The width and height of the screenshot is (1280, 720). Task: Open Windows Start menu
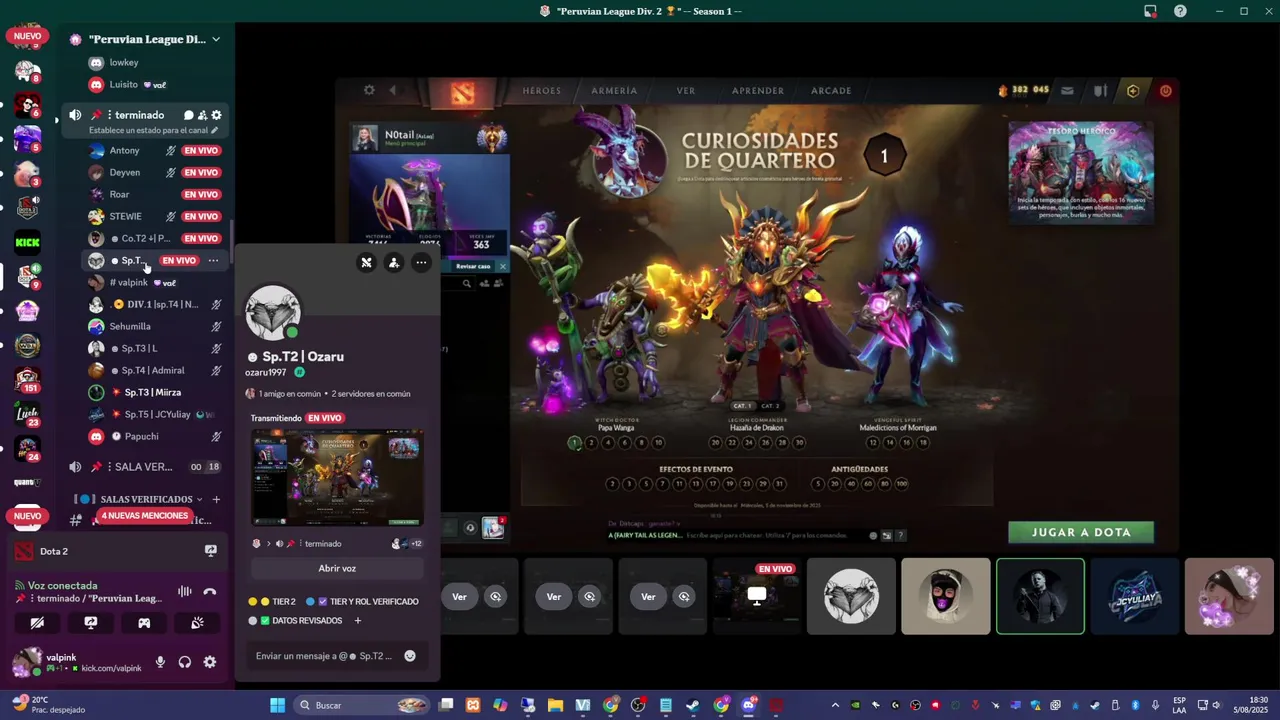pos(278,705)
